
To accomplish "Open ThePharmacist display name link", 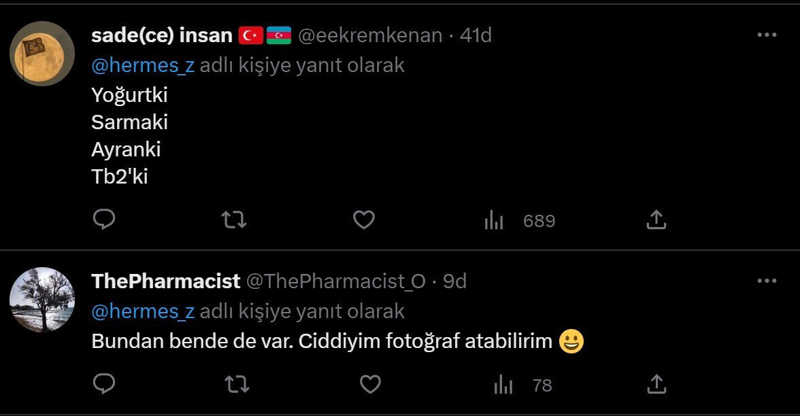I will click(x=165, y=282).
